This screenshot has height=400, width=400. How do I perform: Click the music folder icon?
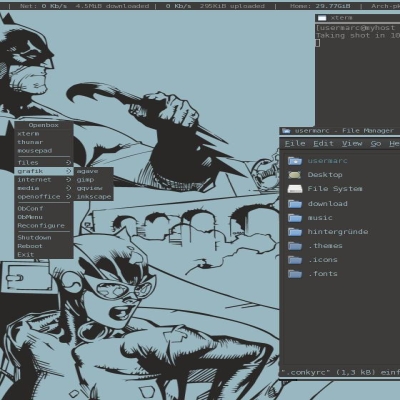295,218
